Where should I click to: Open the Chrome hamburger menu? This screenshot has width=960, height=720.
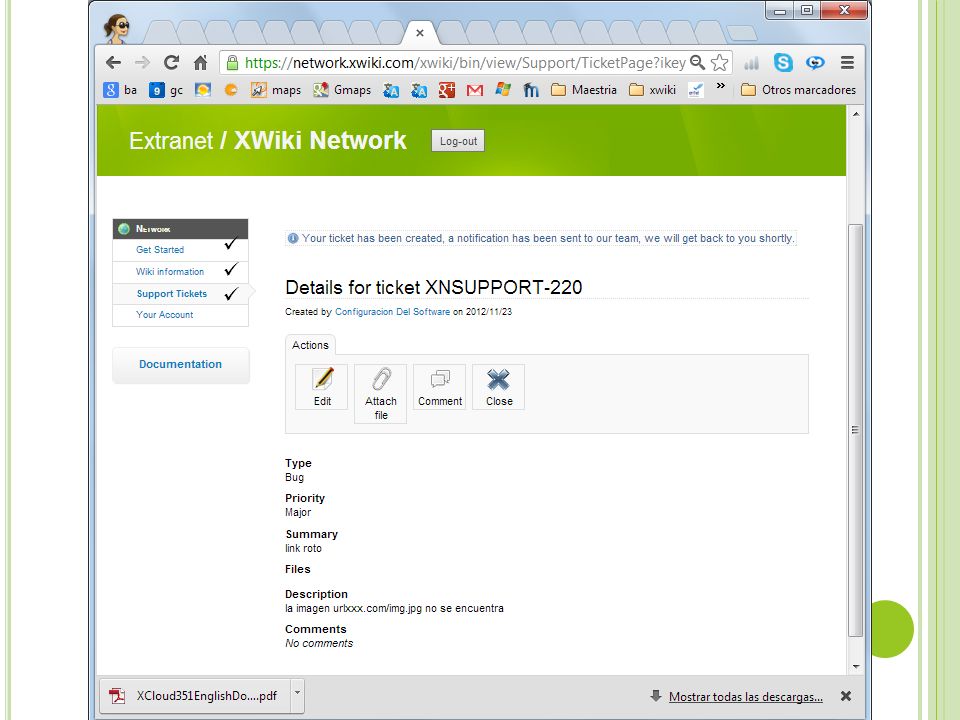point(847,62)
